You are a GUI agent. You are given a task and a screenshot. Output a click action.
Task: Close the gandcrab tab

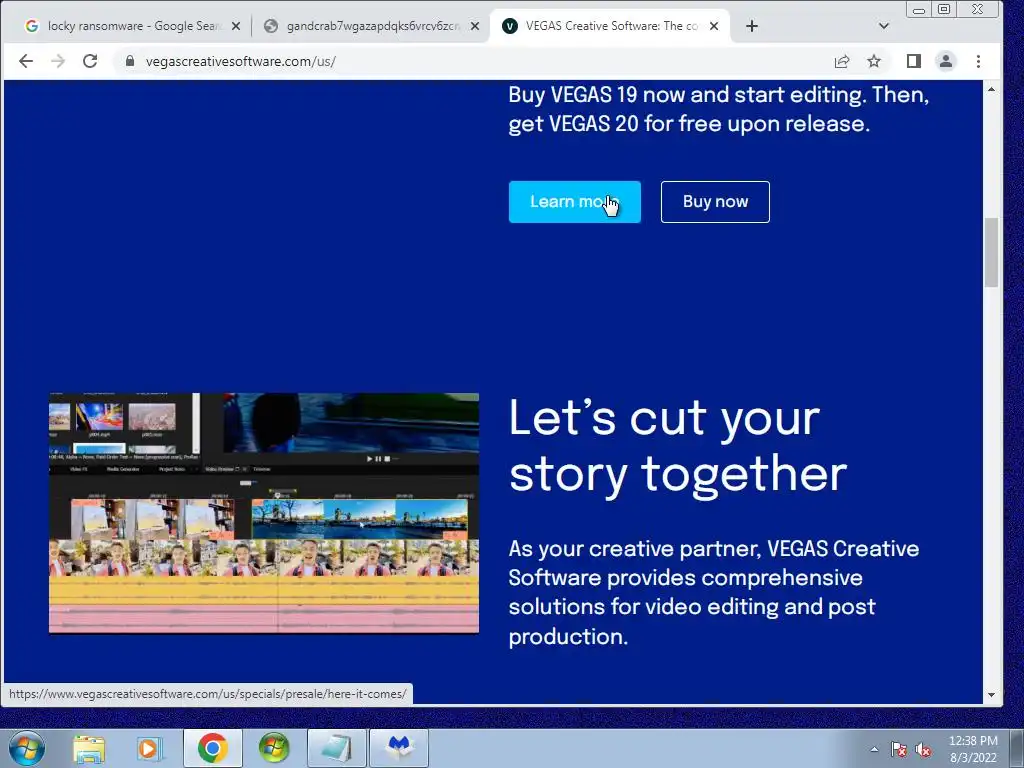pos(475,26)
